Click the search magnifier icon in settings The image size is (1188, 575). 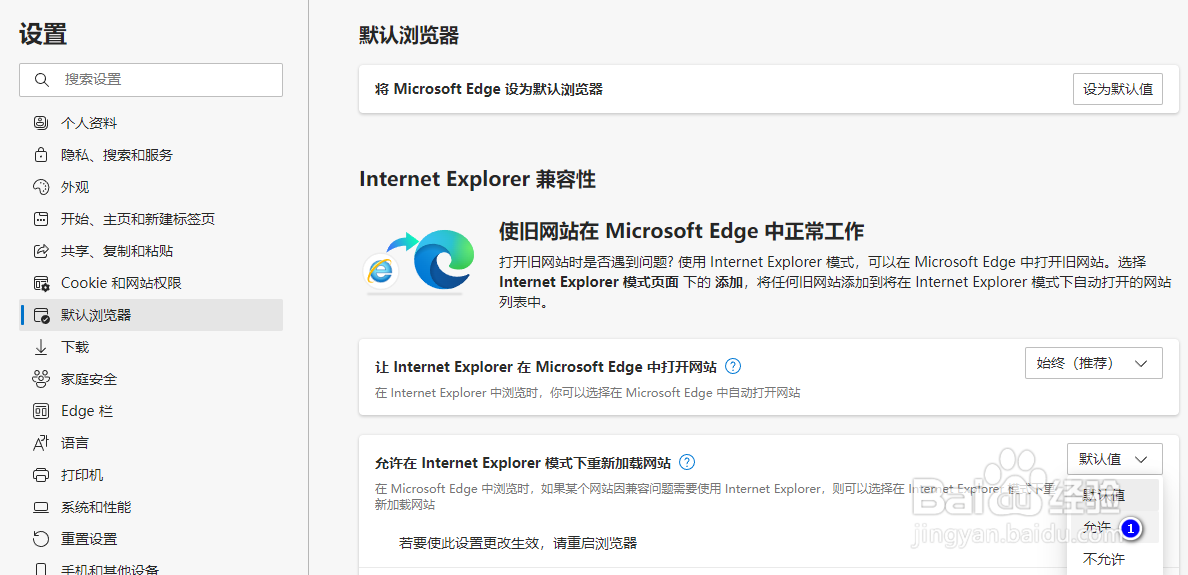tap(42, 80)
